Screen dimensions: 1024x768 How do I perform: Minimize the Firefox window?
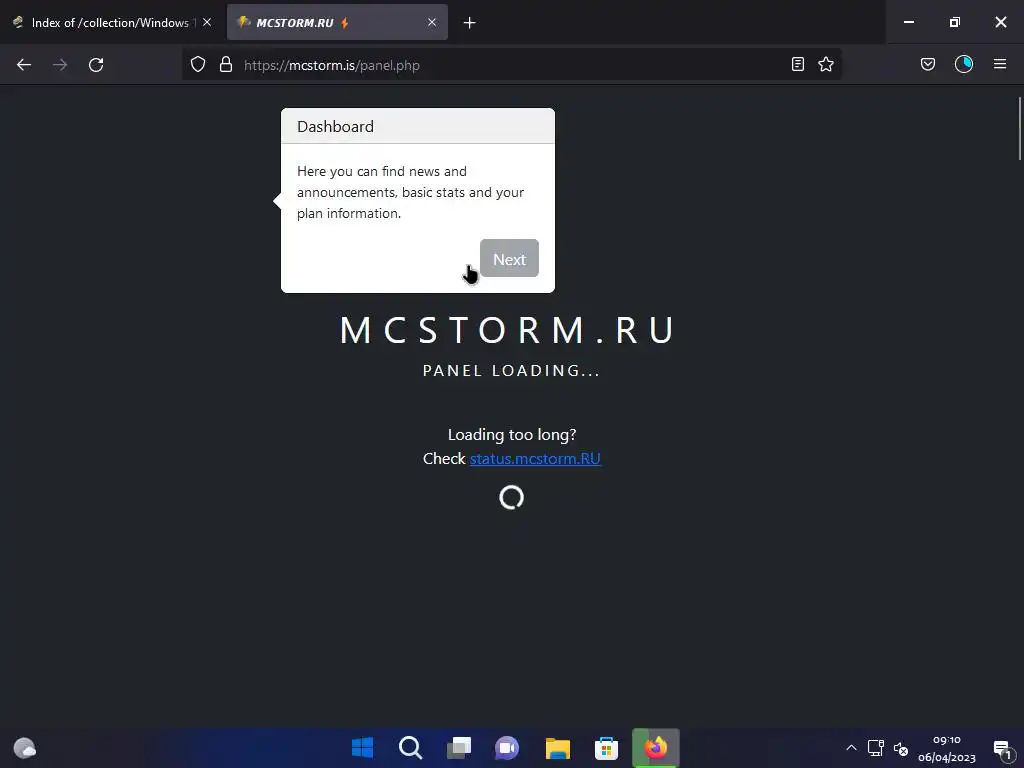(908, 22)
